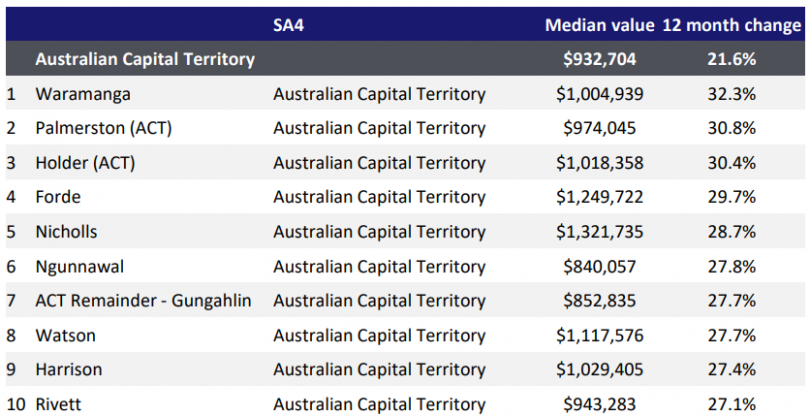Click the 27.1% change for Rivett
The image size is (810, 417).
coord(730,404)
